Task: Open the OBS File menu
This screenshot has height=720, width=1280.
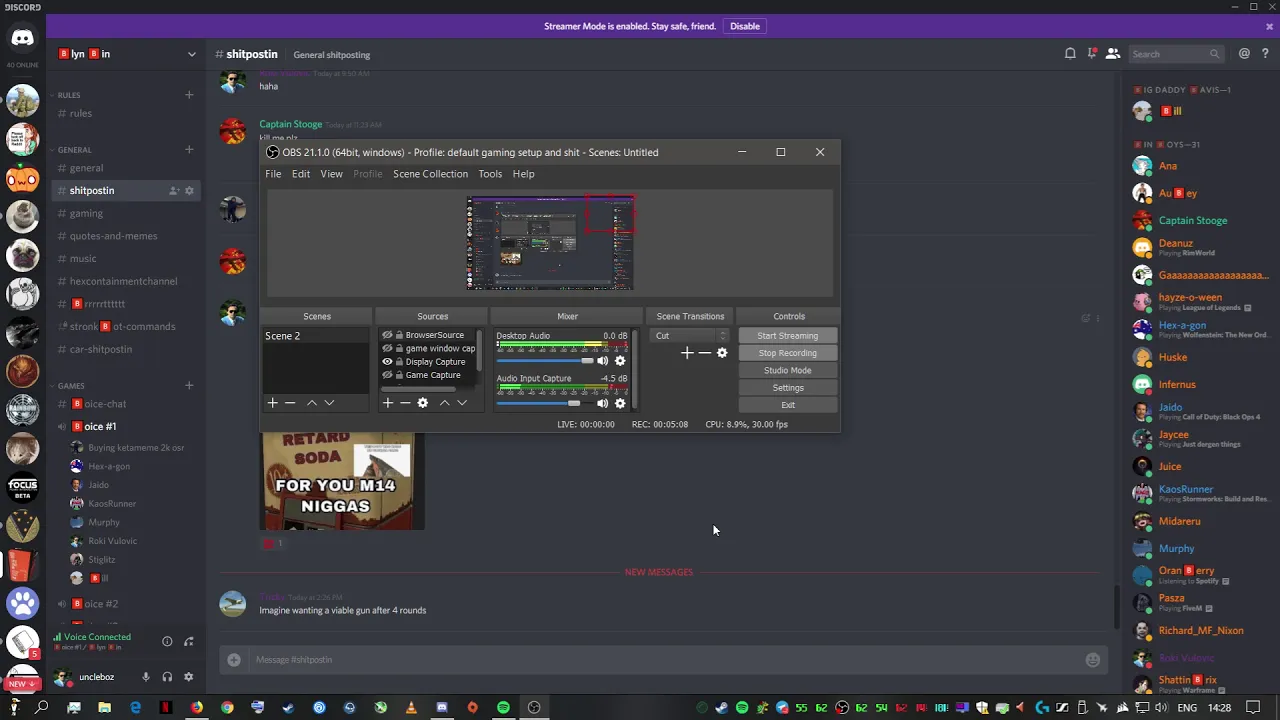Action: click(x=273, y=174)
